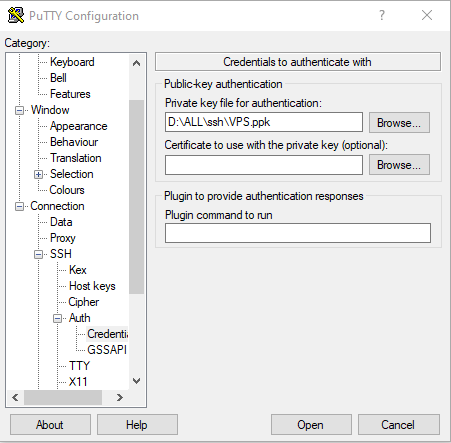Image resolution: width=451 pixels, height=443 pixels.
Task: Cancel the PuTTY configuration dialog
Action: pyautogui.click(x=399, y=425)
